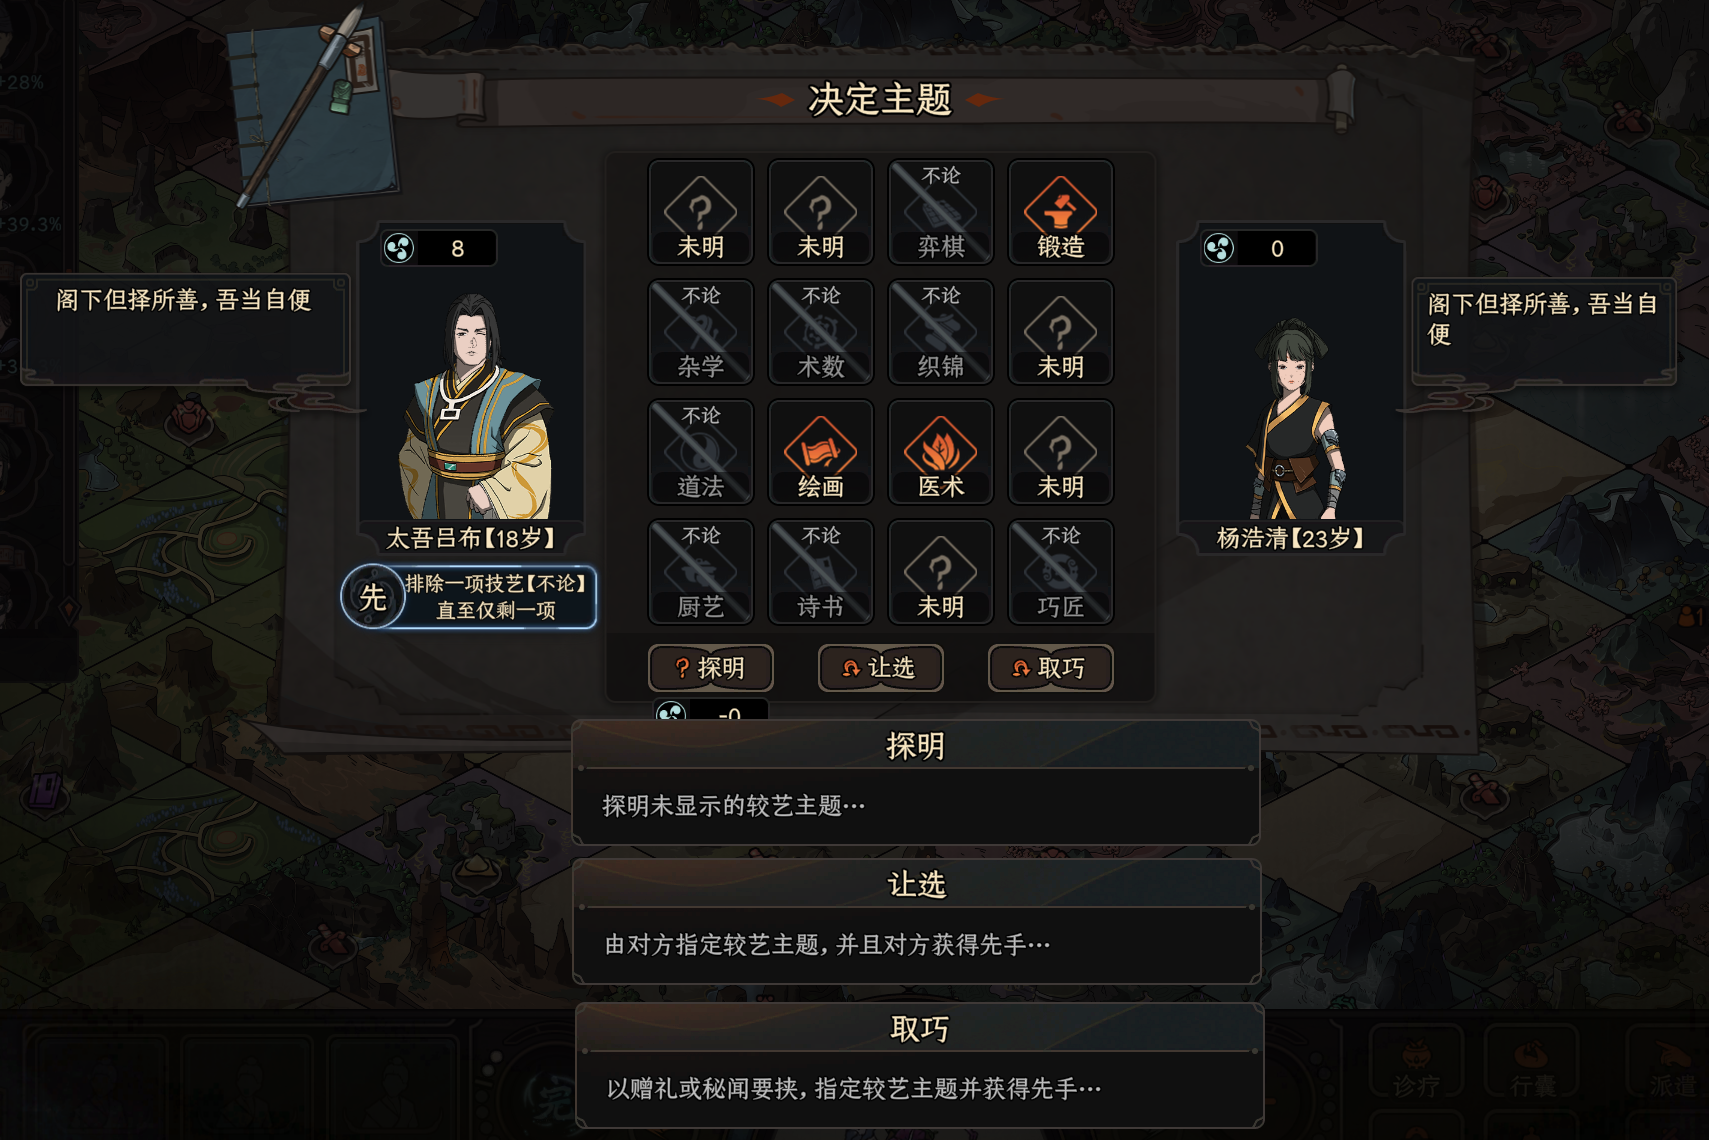The image size is (1709, 1140).
Task: Pick the 医术 medicine skill tile
Action: tap(940, 452)
